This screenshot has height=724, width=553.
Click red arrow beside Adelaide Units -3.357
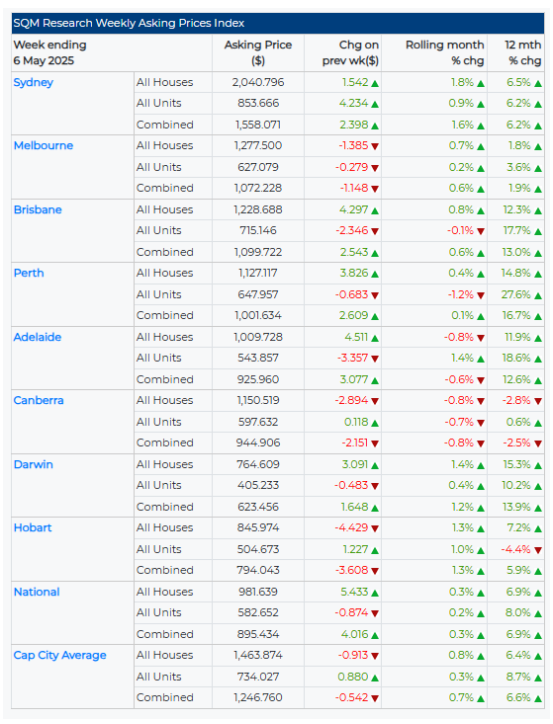375,359
